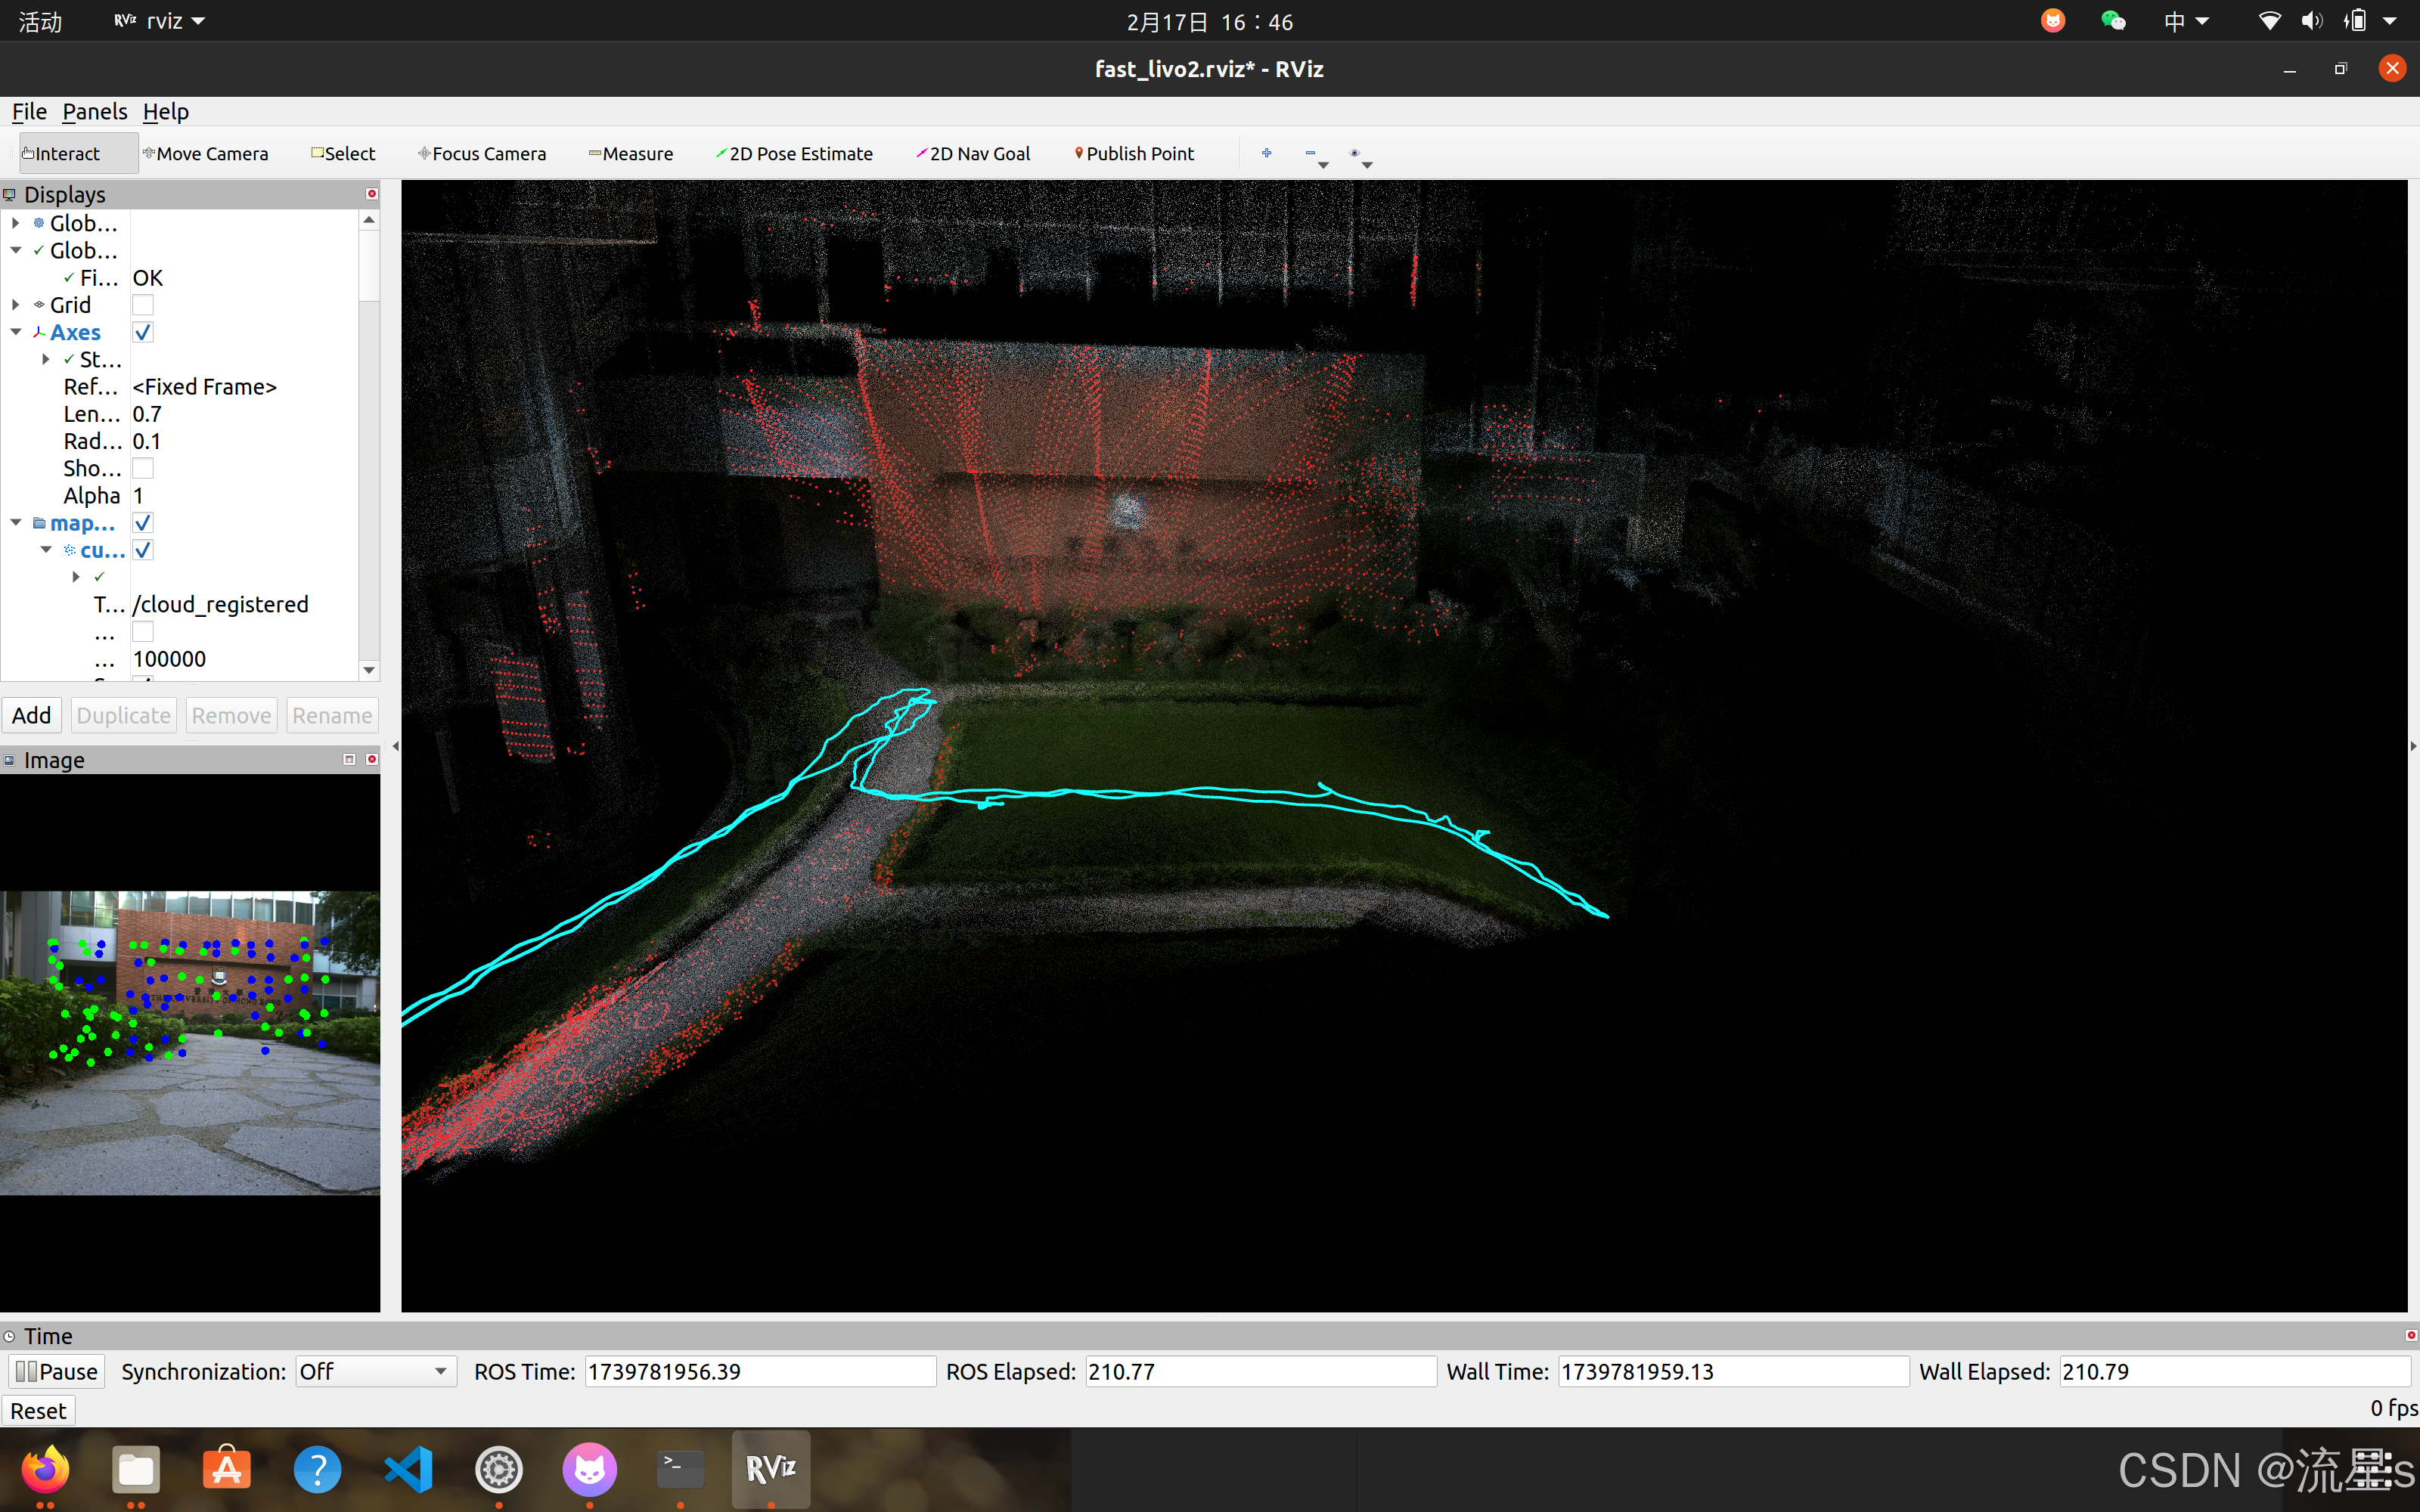Open the File menu
The height and width of the screenshot is (1512, 2420).
(x=29, y=111)
